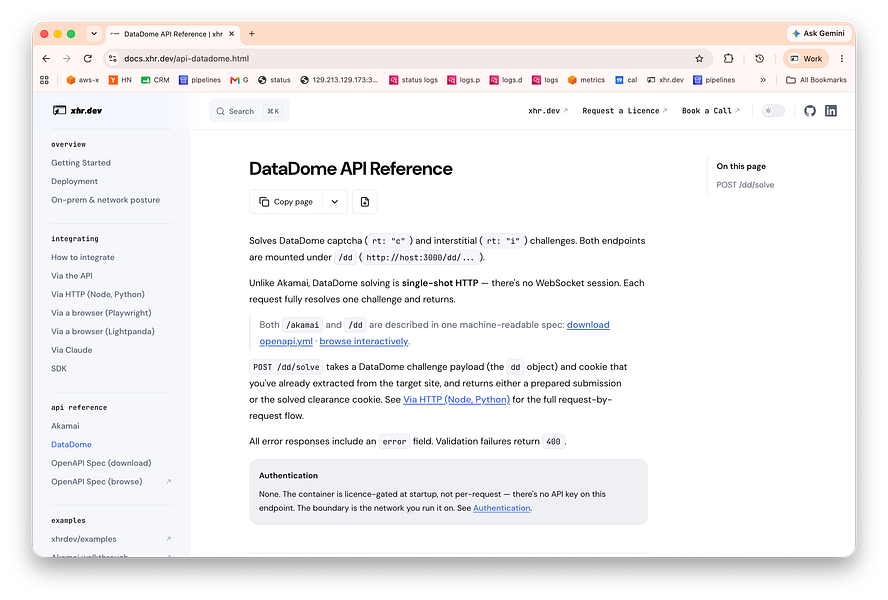888x600 pixels.
Task: Reload the page with the refresh icon
Action: (x=88, y=58)
